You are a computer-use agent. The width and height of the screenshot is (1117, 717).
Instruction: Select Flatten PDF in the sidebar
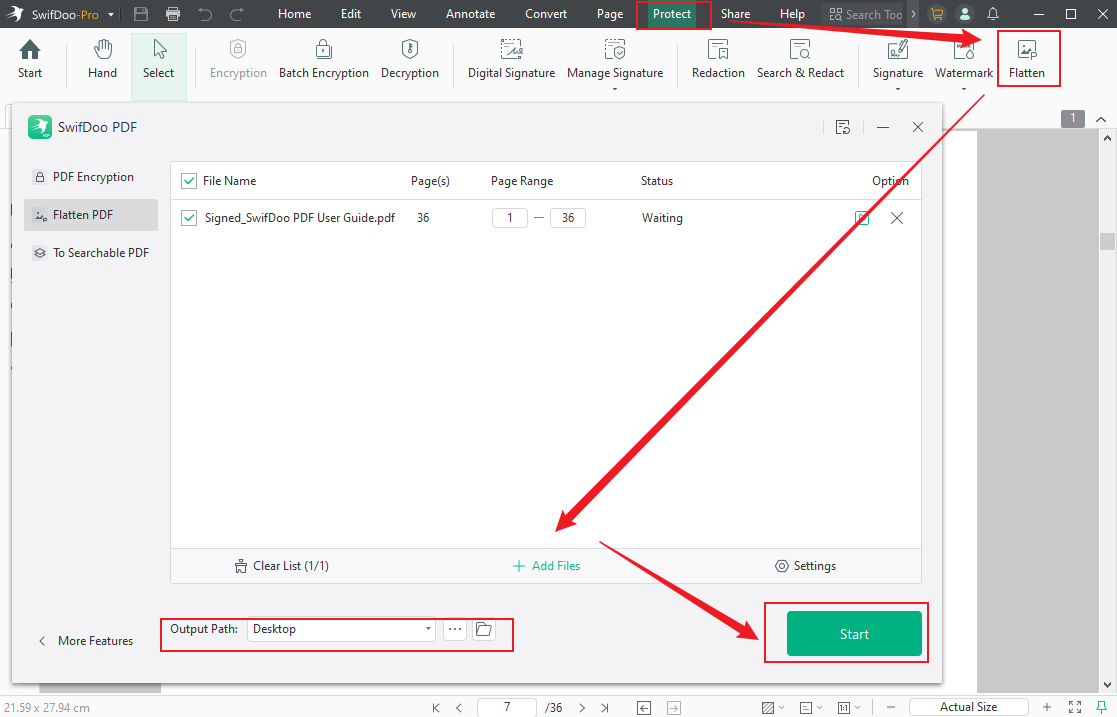[x=91, y=214]
